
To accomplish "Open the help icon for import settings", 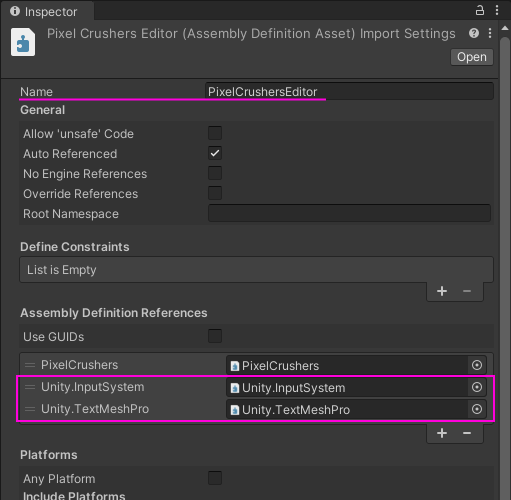I will 474,33.
